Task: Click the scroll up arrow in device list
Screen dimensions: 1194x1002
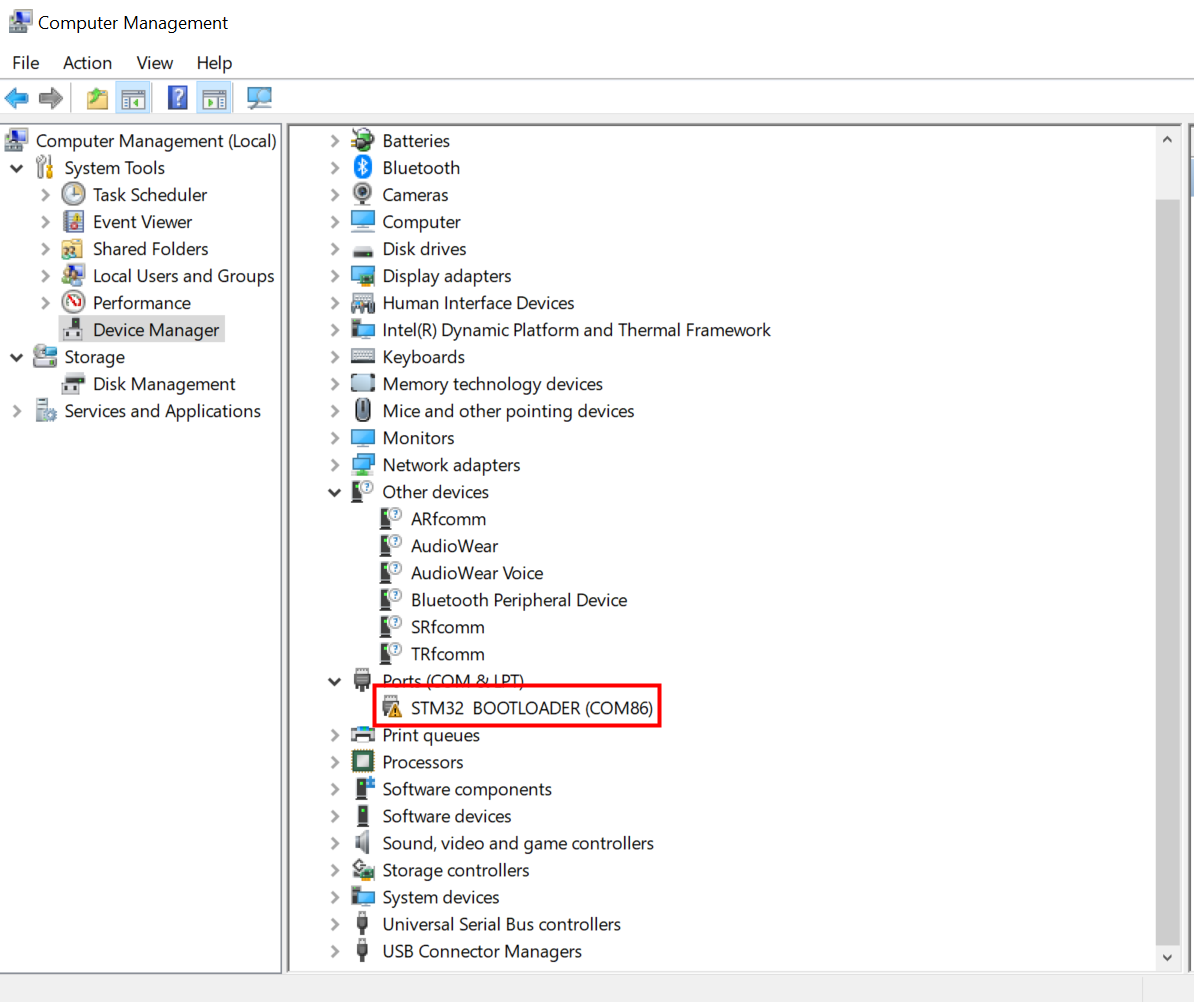Action: pos(1167,139)
